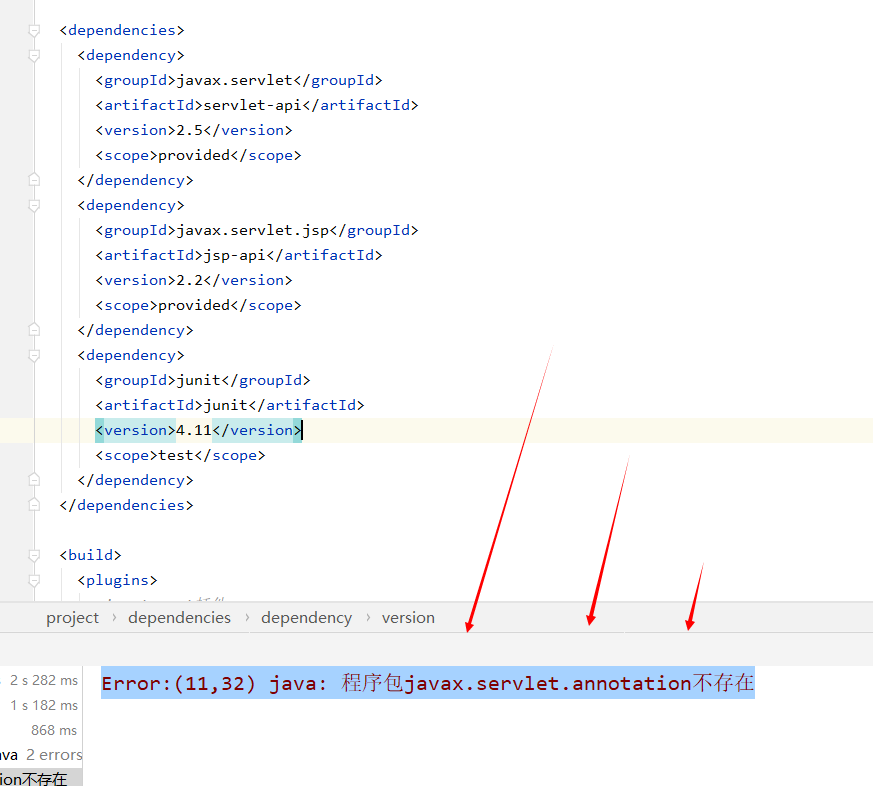
Task: Fold at junit closing dependency marker
Action: pyautogui.click(x=34, y=480)
